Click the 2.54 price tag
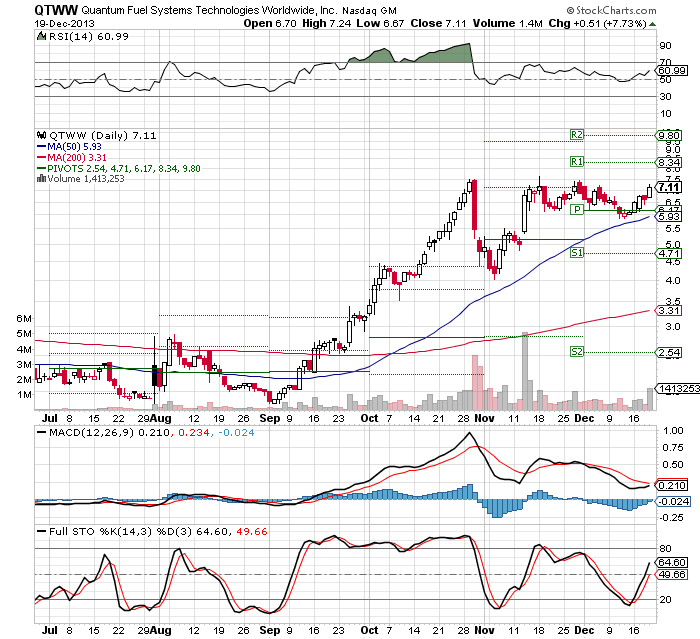This screenshot has width=700, height=639. (x=669, y=353)
